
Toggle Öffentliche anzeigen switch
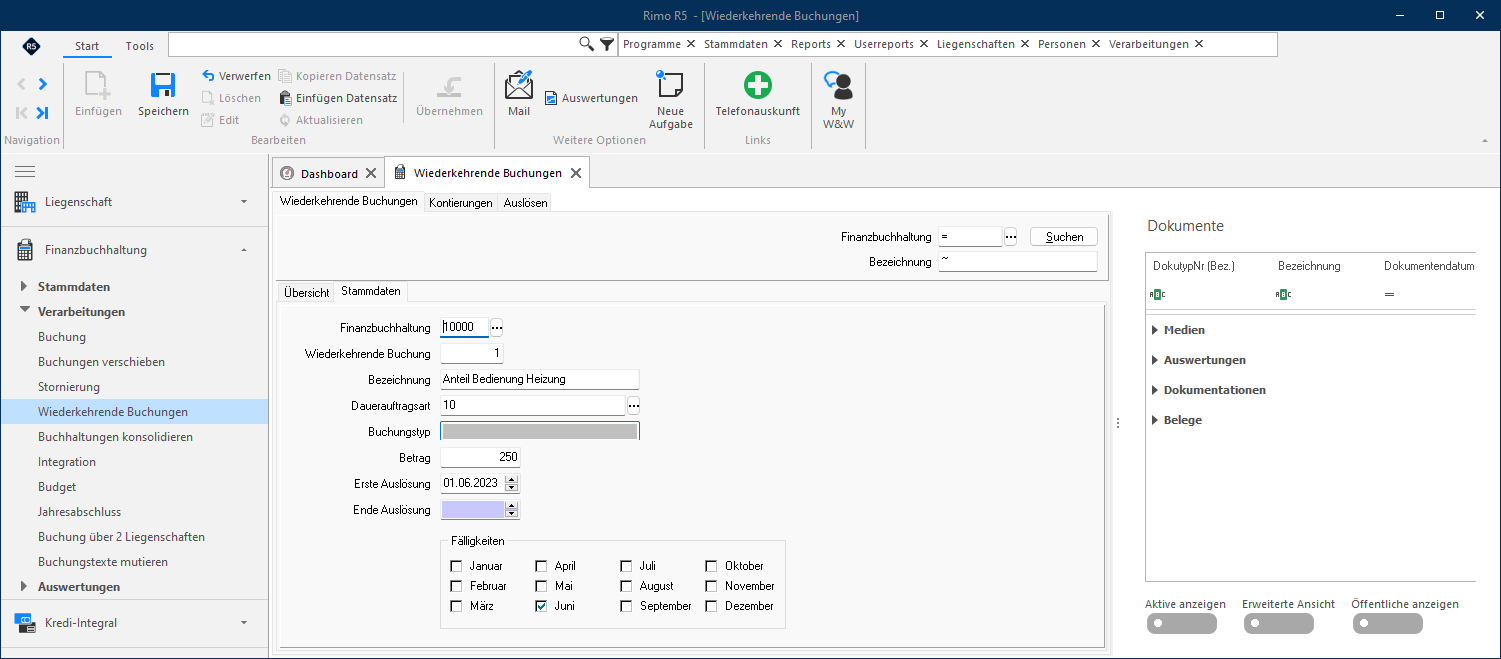[x=1388, y=624]
